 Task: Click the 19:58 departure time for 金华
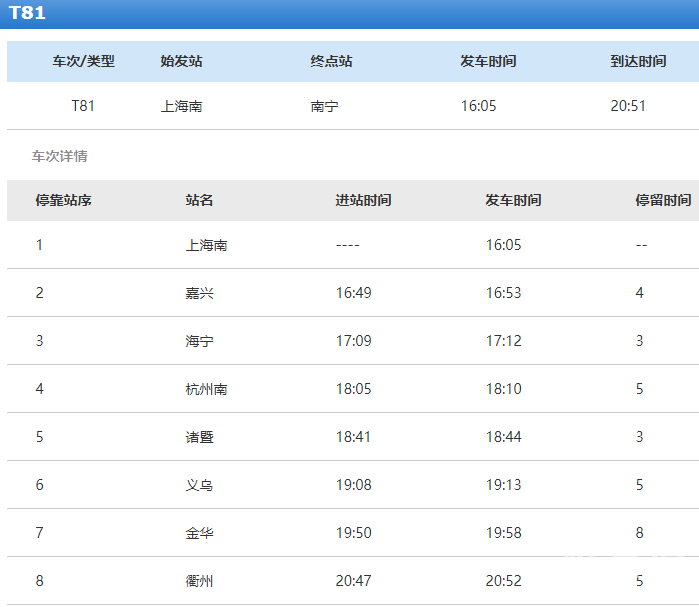click(504, 533)
